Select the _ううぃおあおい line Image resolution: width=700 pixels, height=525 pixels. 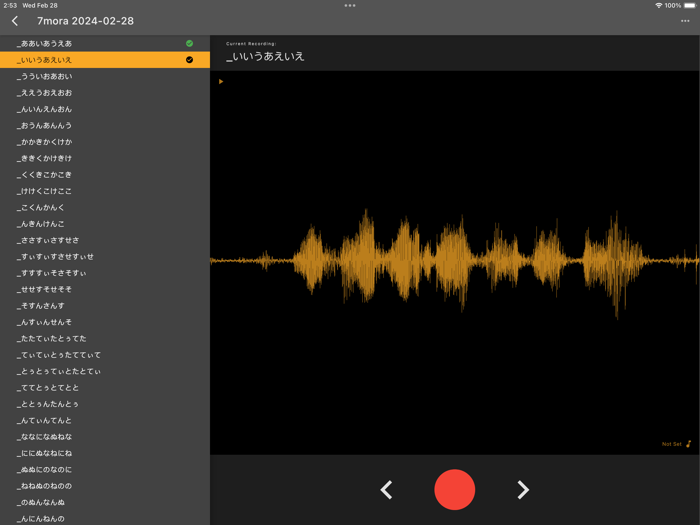point(105,76)
